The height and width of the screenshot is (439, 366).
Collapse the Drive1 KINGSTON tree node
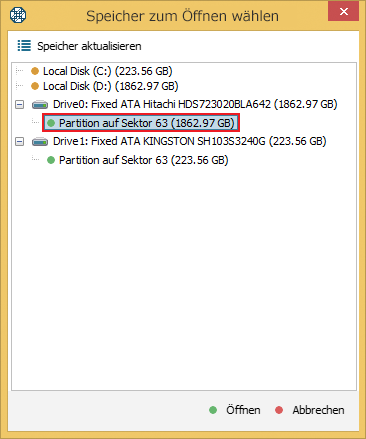(x=20, y=142)
